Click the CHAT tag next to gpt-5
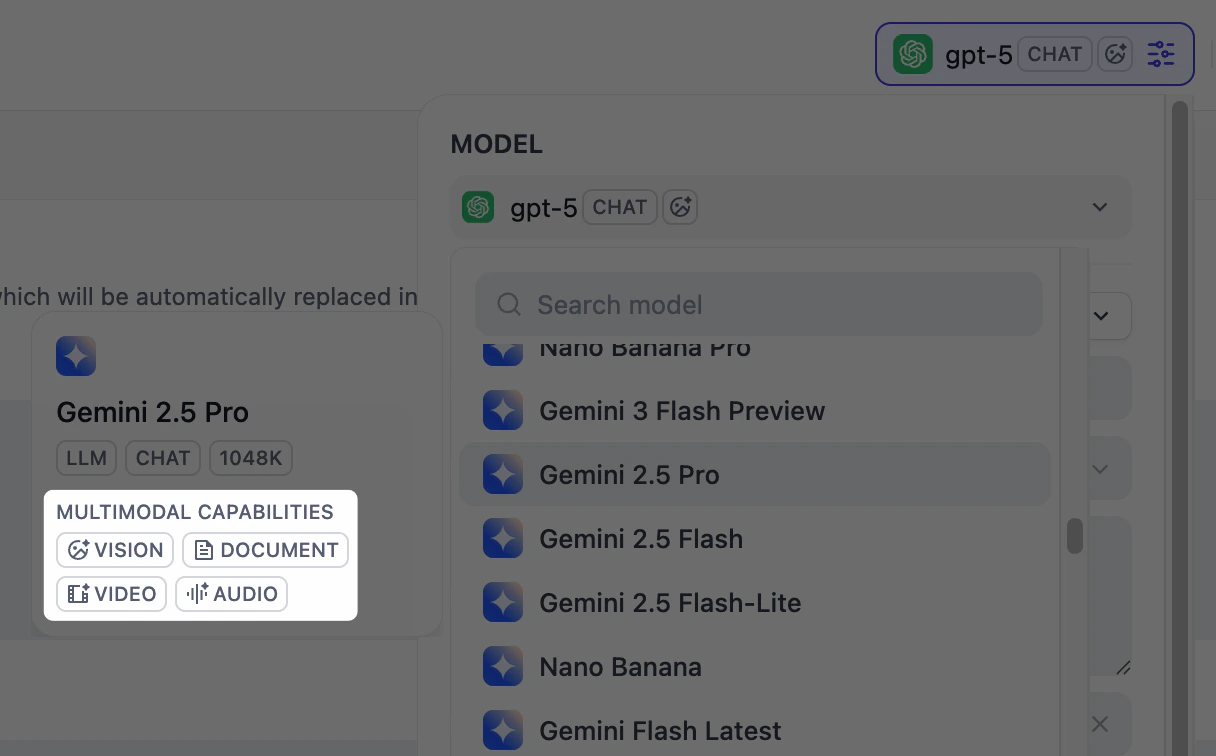The image size is (1216, 756). click(x=1054, y=54)
